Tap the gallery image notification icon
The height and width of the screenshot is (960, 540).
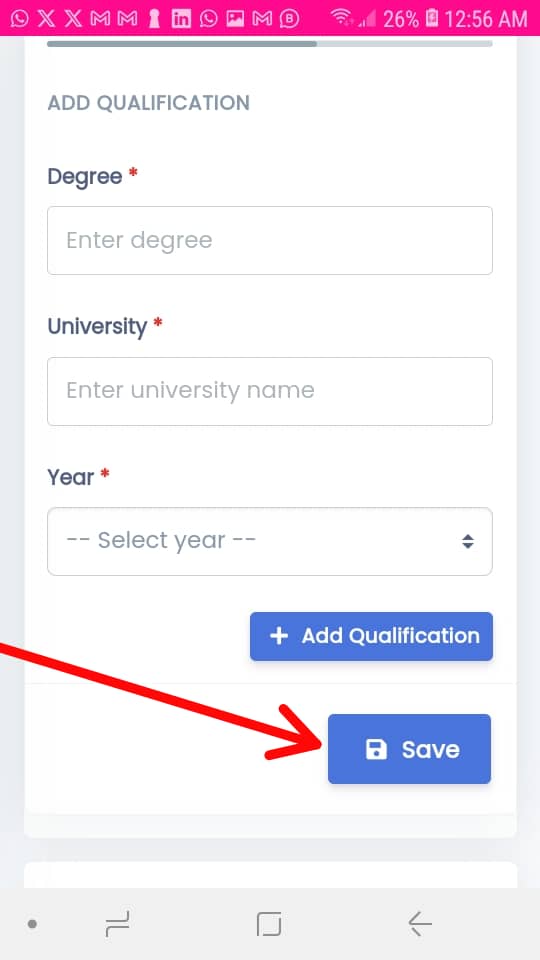(x=235, y=18)
